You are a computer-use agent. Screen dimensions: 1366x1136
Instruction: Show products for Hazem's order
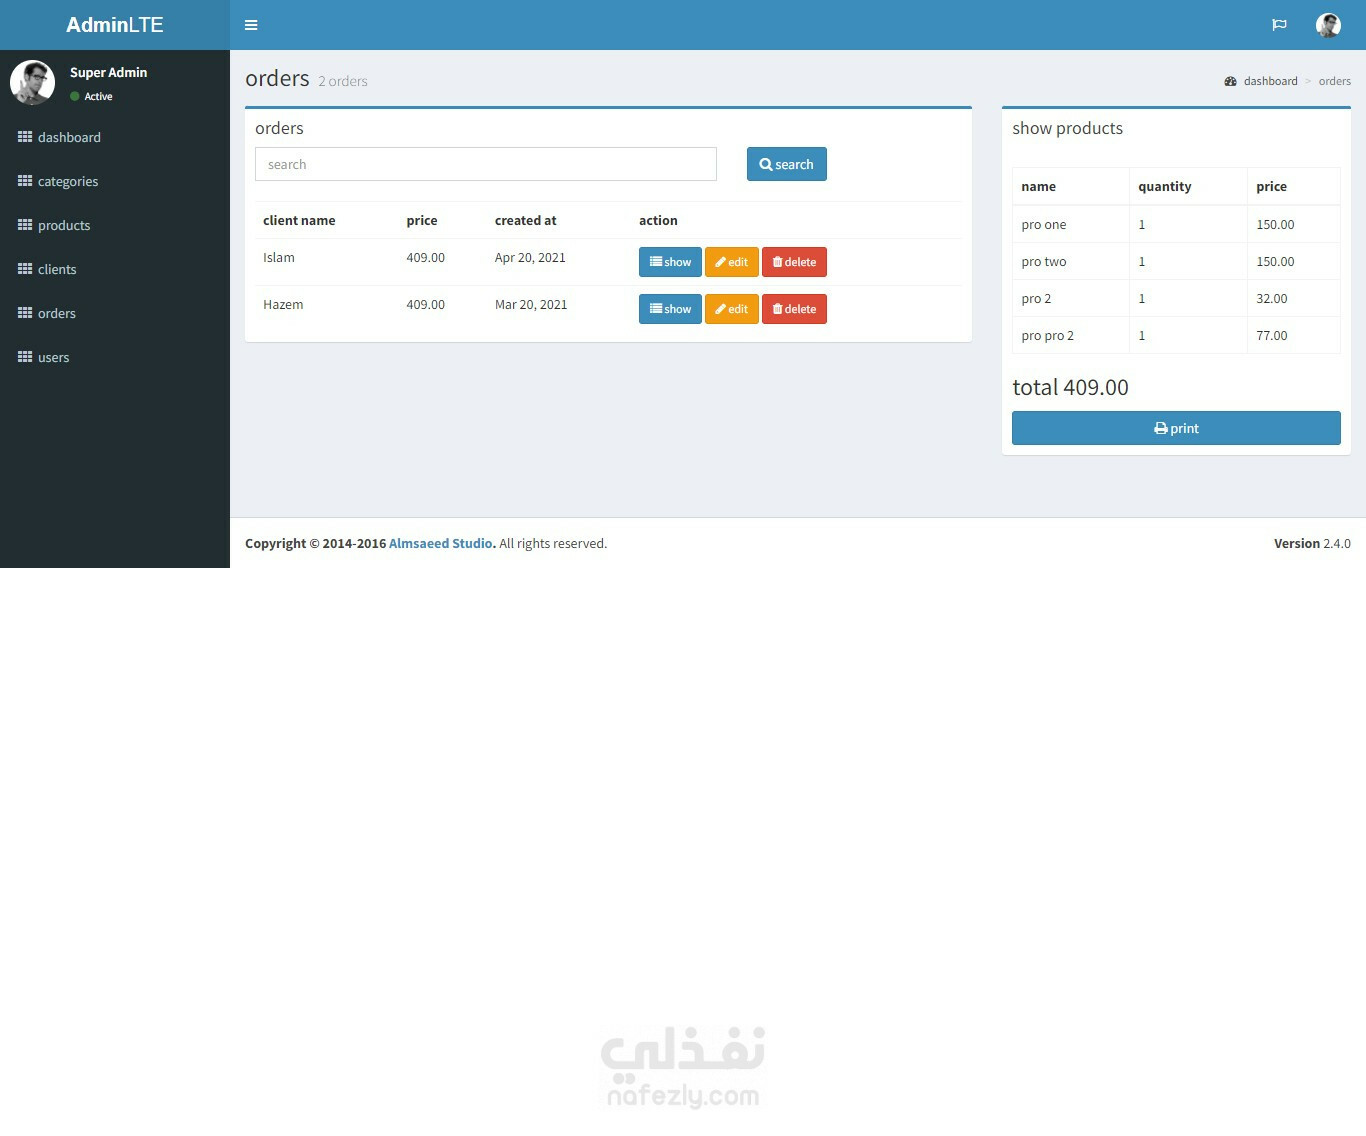tap(670, 309)
